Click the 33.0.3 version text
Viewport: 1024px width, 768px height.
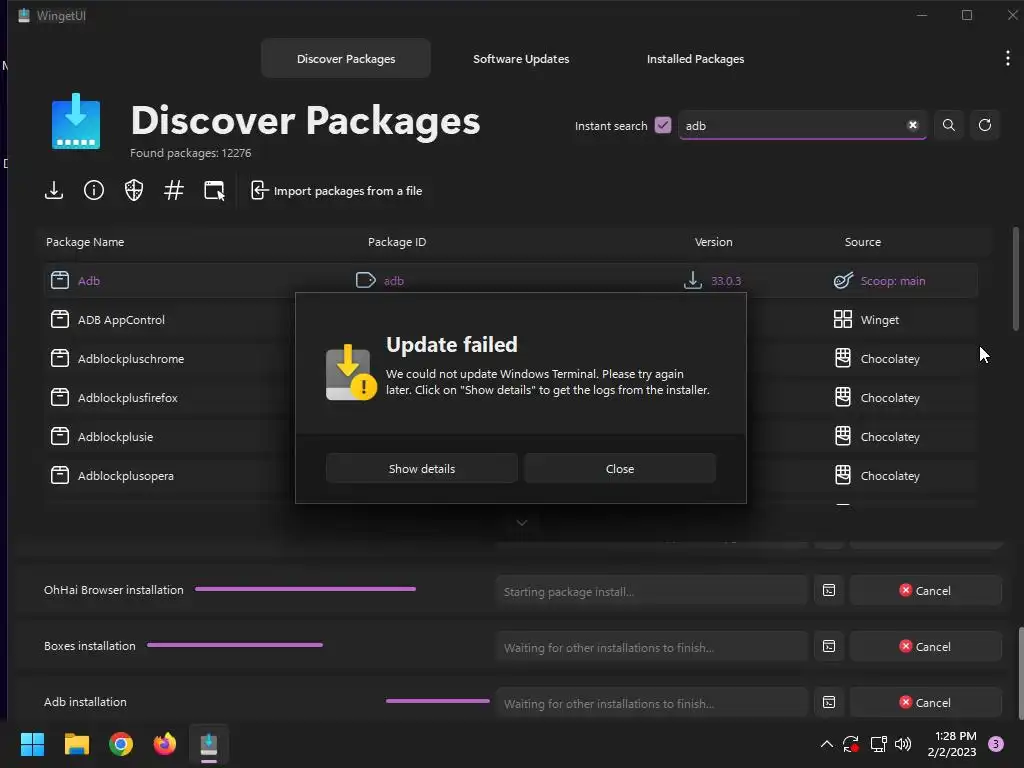pos(726,281)
